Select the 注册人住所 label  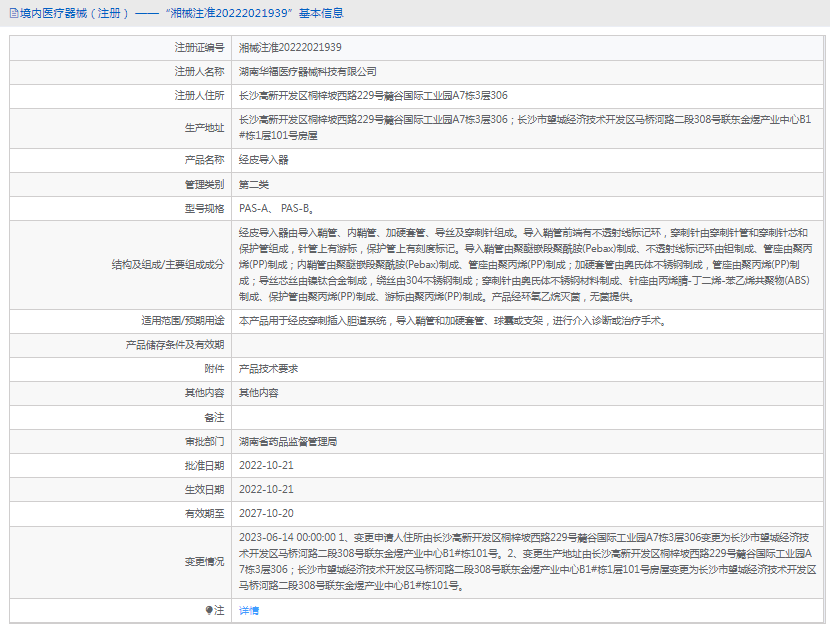pos(200,95)
